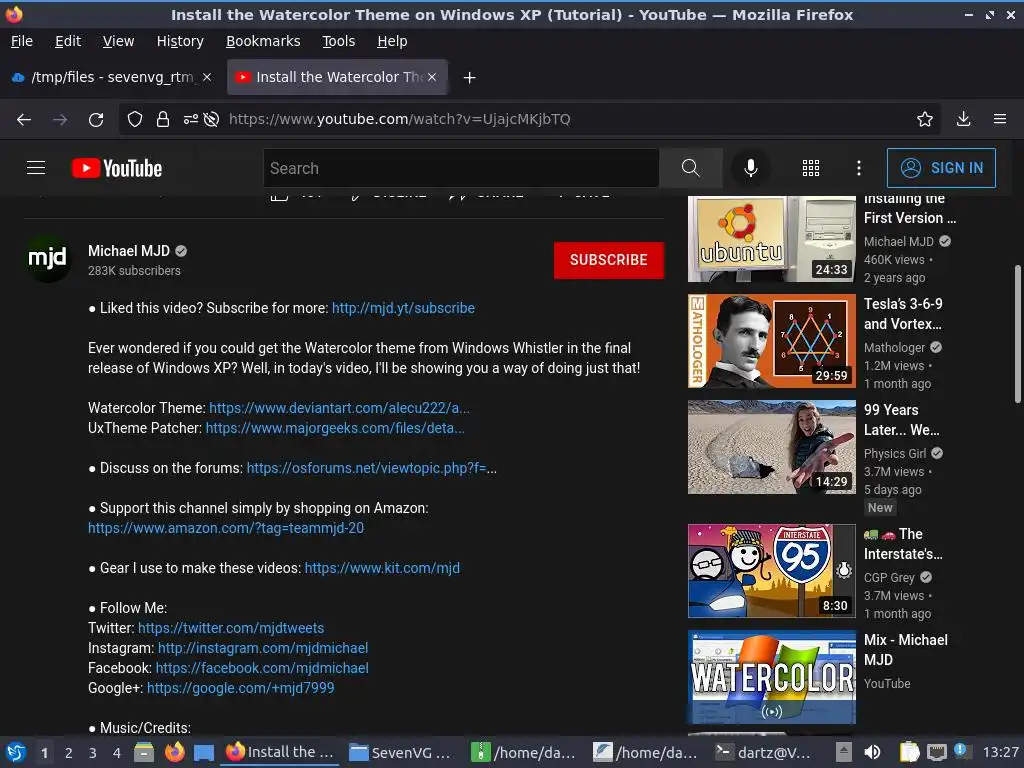Switch to virtual desktop 4
Screen dimensions: 1024x768
point(116,753)
